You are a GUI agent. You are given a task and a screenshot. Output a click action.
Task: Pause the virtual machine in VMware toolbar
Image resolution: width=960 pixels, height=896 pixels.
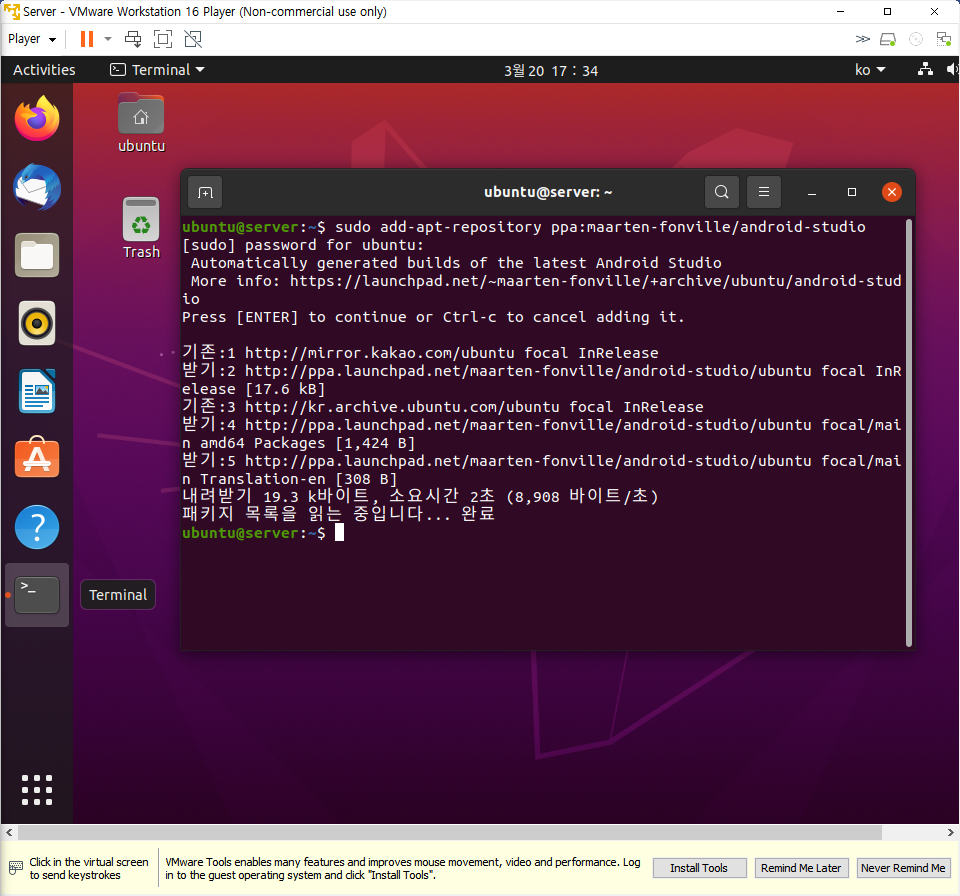87,39
